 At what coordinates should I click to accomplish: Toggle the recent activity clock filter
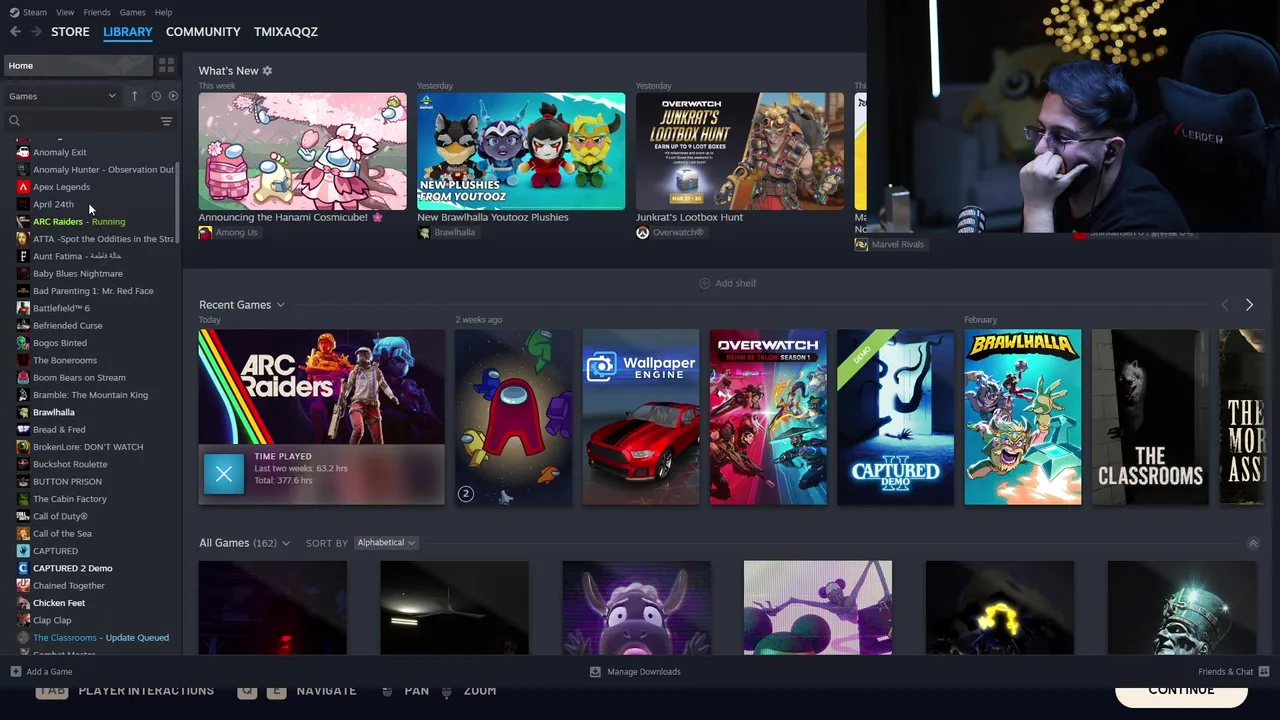(156, 96)
